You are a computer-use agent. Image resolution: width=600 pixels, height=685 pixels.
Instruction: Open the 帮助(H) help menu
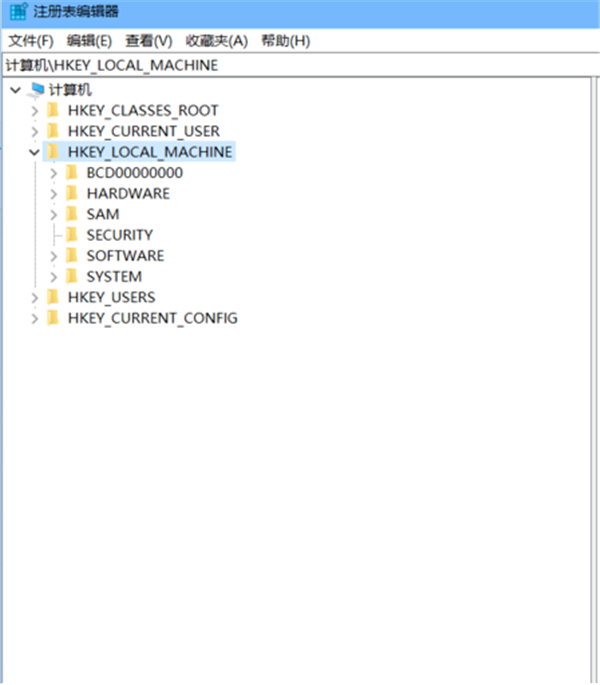(285, 41)
